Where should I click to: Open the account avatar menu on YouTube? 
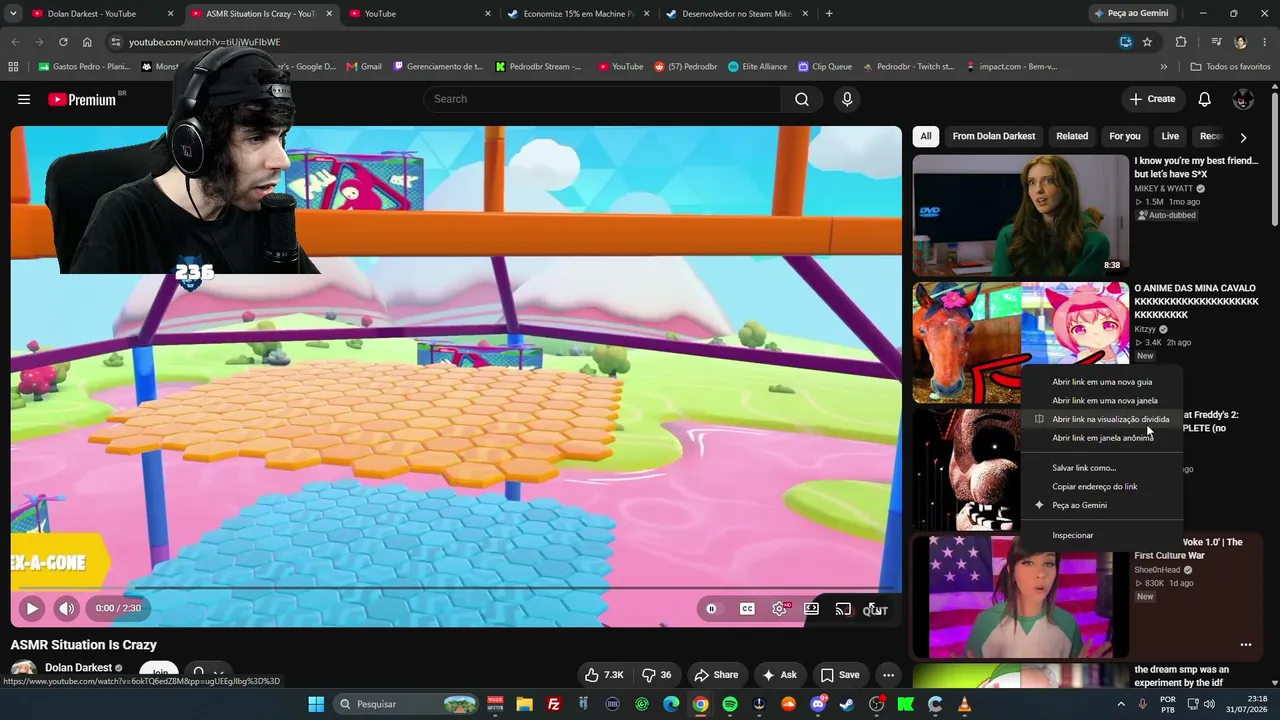(1243, 99)
